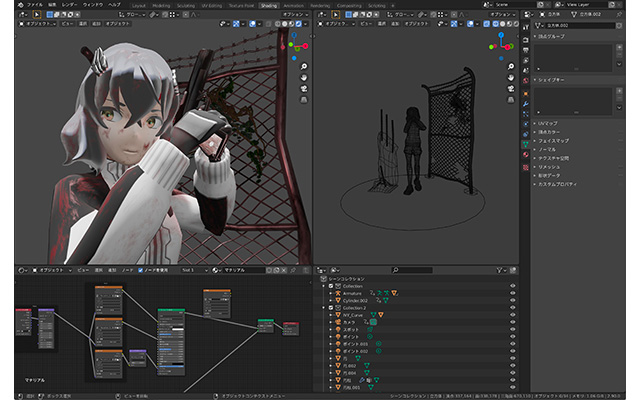The width and height of the screenshot is (640, 400).
Task: Open the View Layer properties tab
Action: coord(526,60)
